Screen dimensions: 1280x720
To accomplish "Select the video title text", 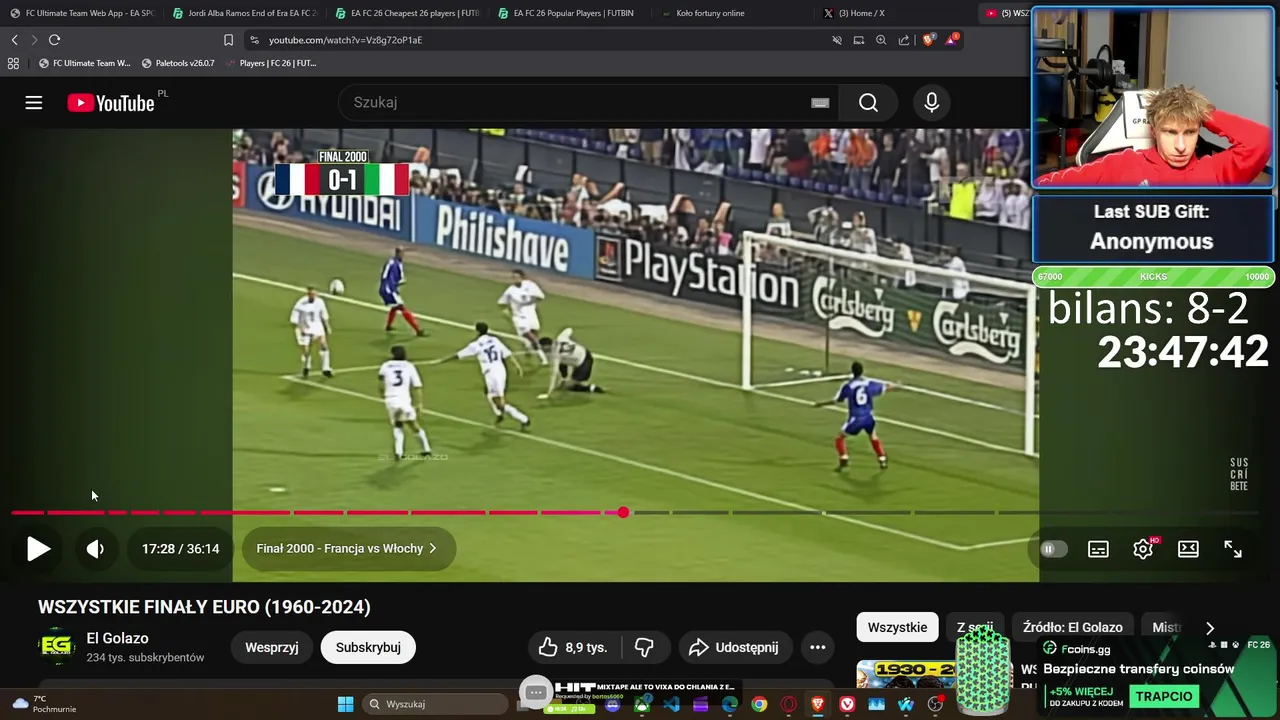I will pyautogui.click(x=204, y=607).
